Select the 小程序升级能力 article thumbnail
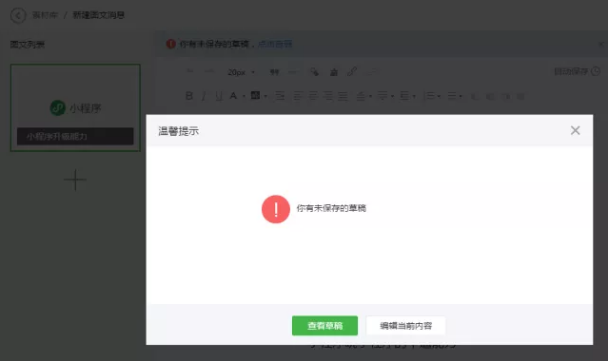This screenshot has height=361, width=608. pos(75,108)
